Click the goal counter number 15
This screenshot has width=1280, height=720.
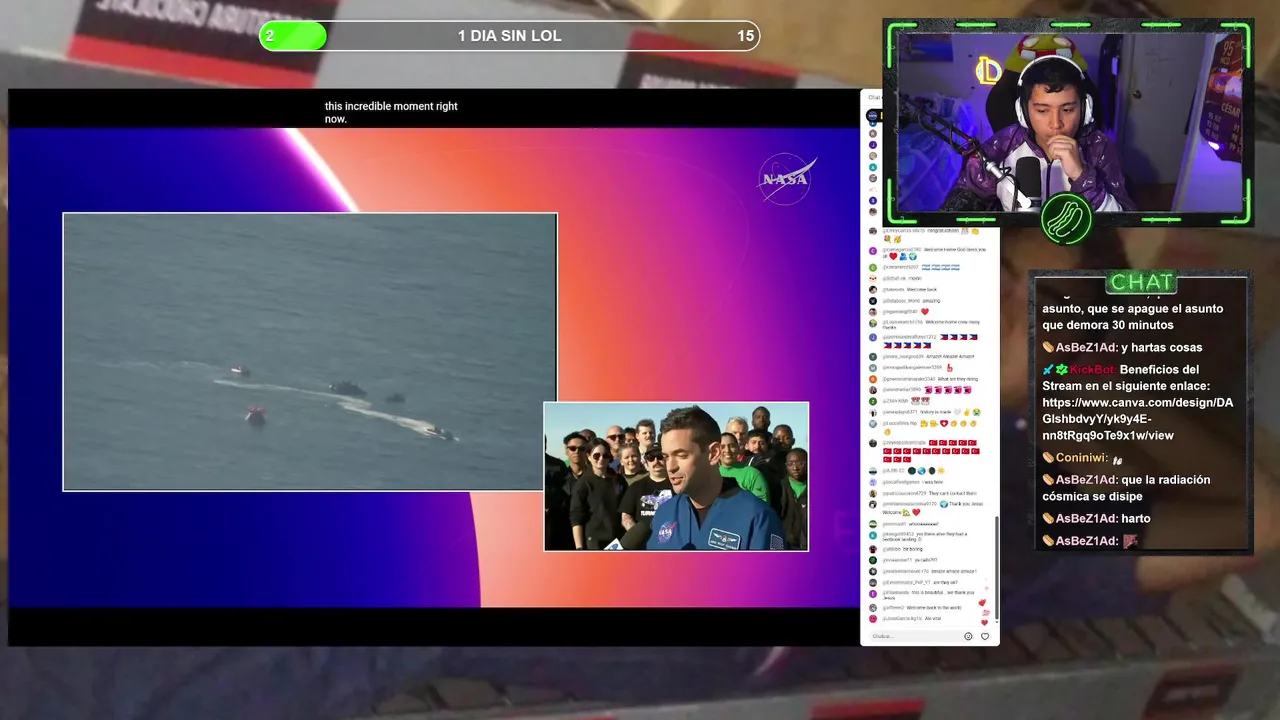[746, 36]
